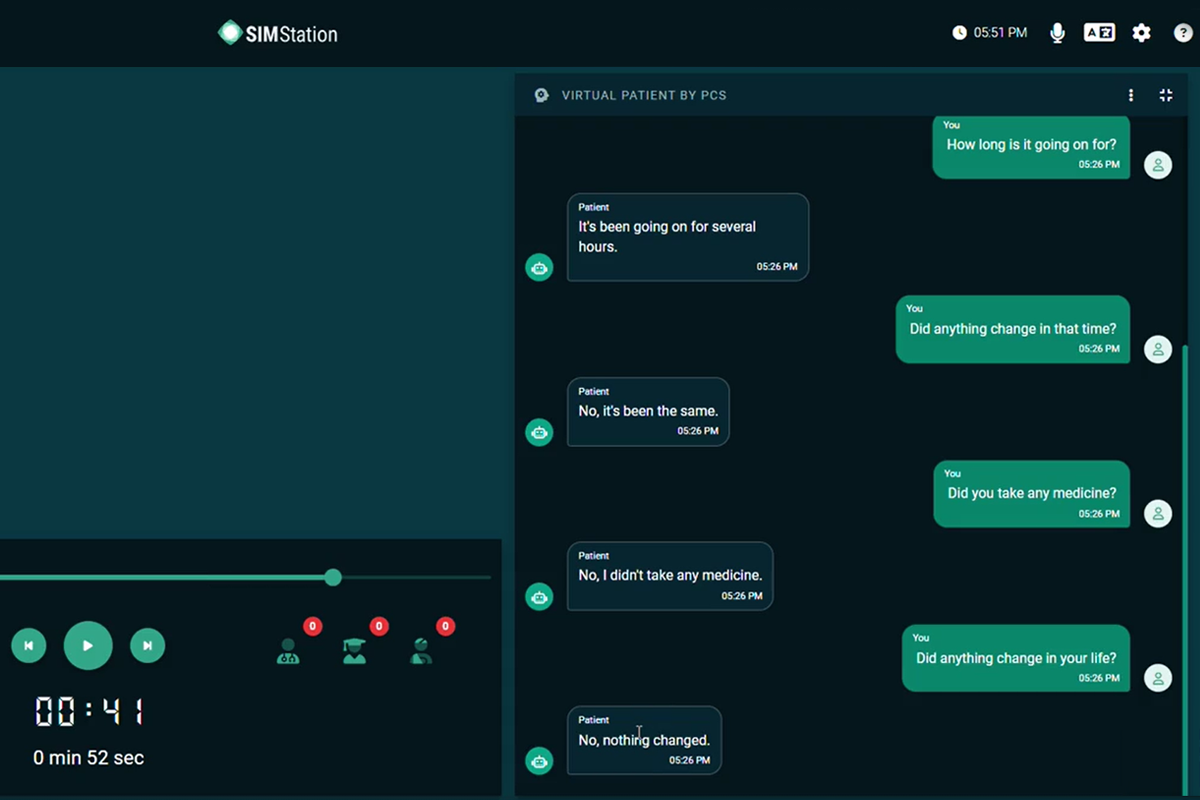Click the 05:51 PM clock time
The image size is (1200, 800).
pyautogui.click(x=1001, y=33)
